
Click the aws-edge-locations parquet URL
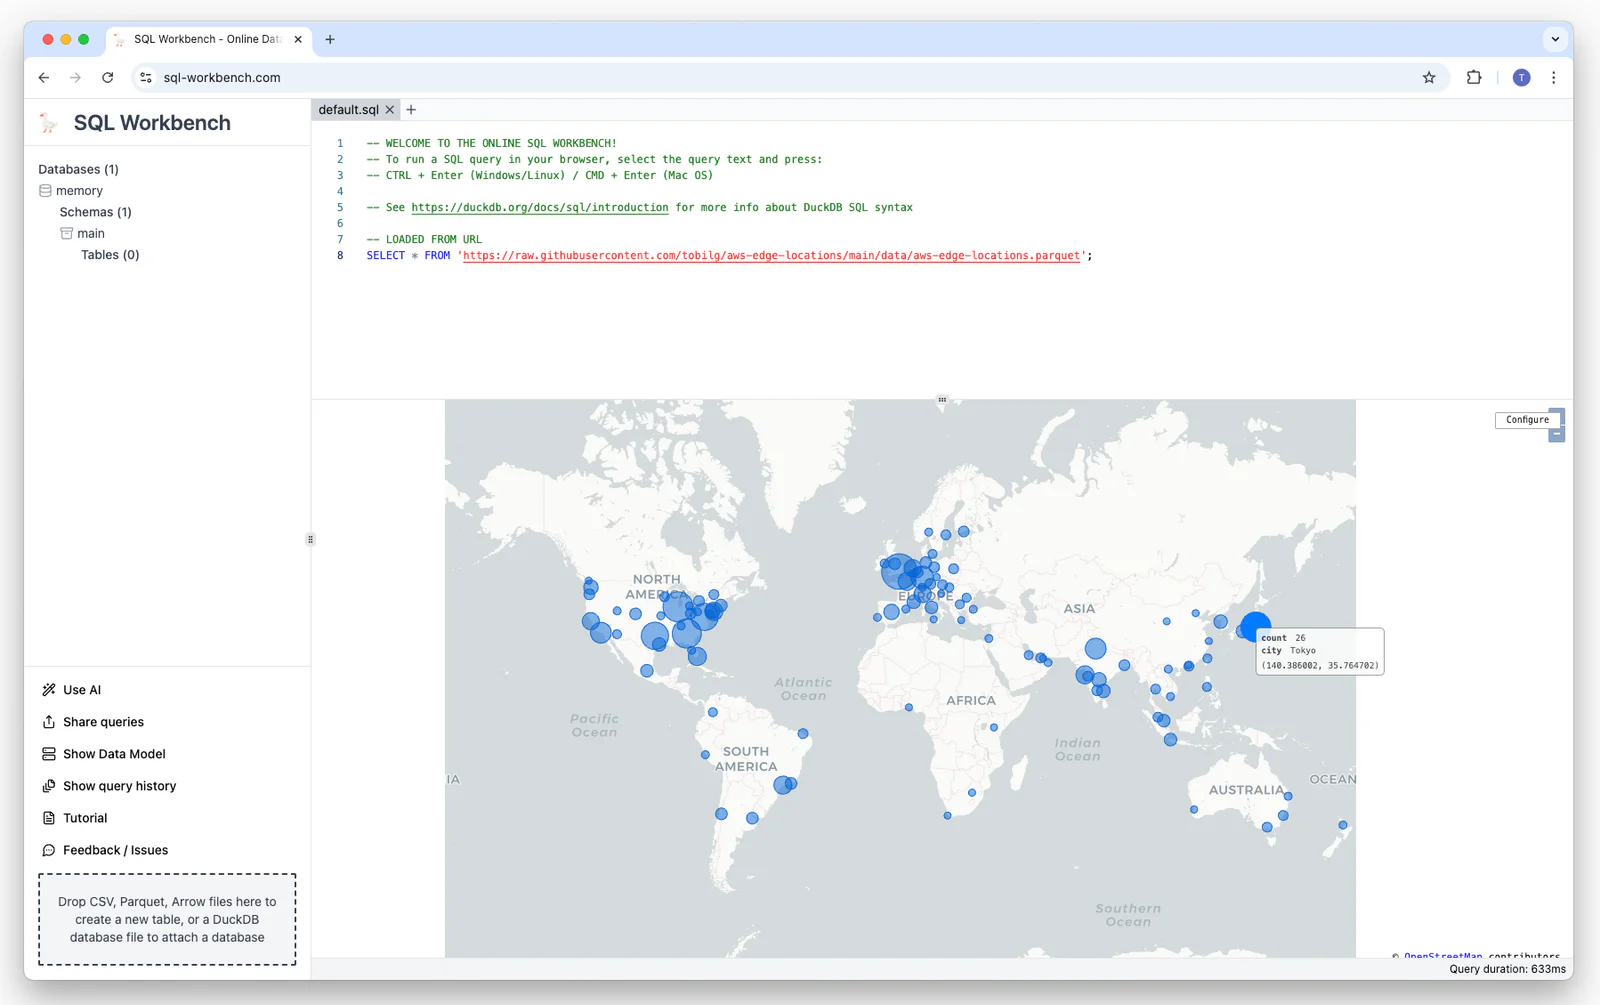771,256
